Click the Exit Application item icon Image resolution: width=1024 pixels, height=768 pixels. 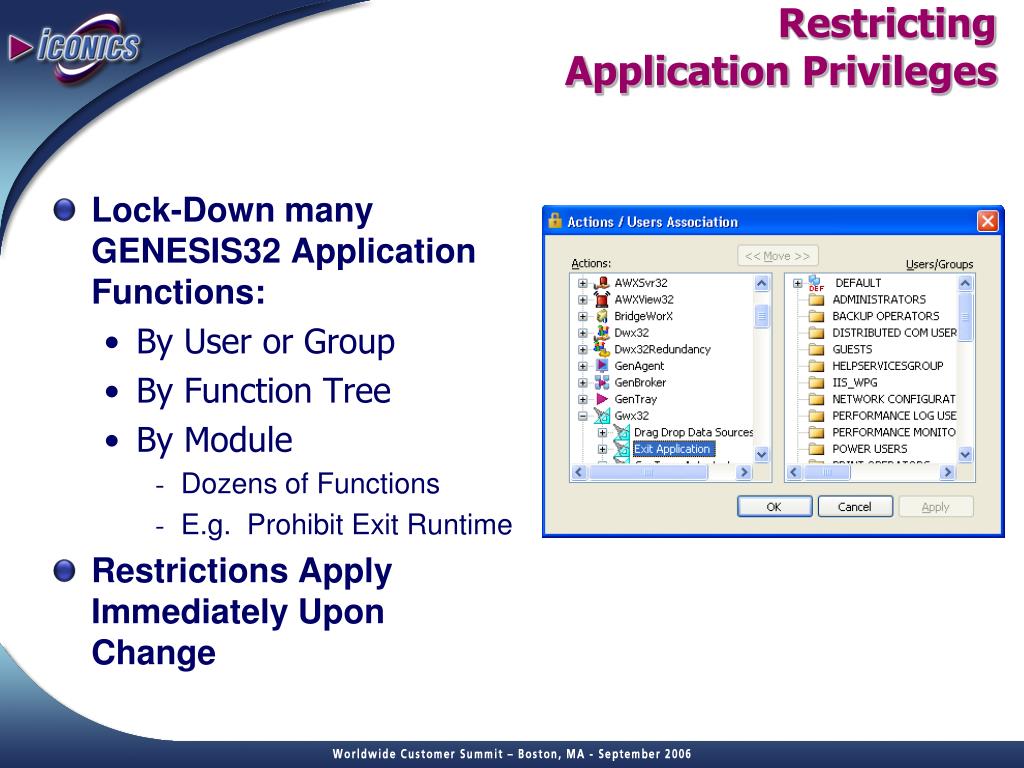pyautogui.click(x=622, y=449)
